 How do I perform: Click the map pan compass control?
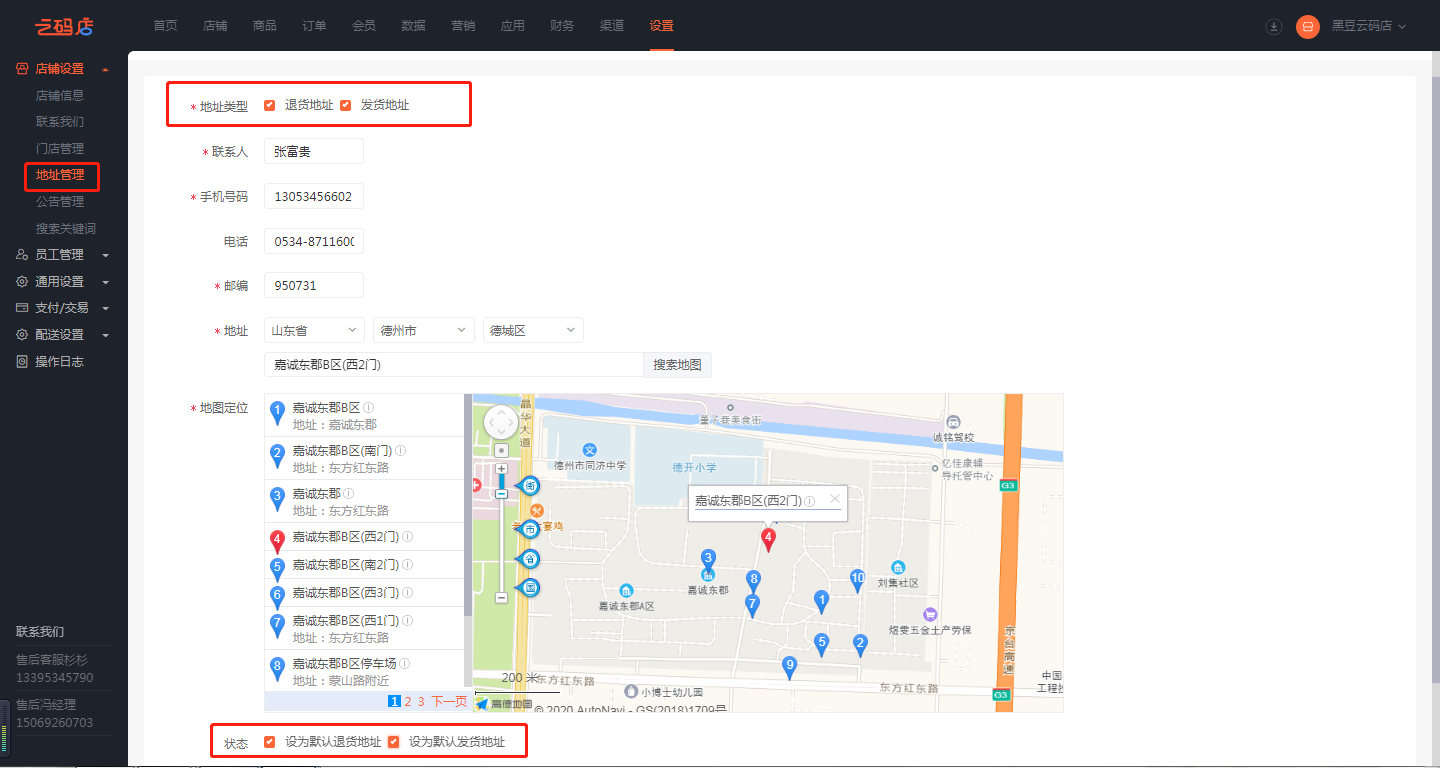[501, 422]
